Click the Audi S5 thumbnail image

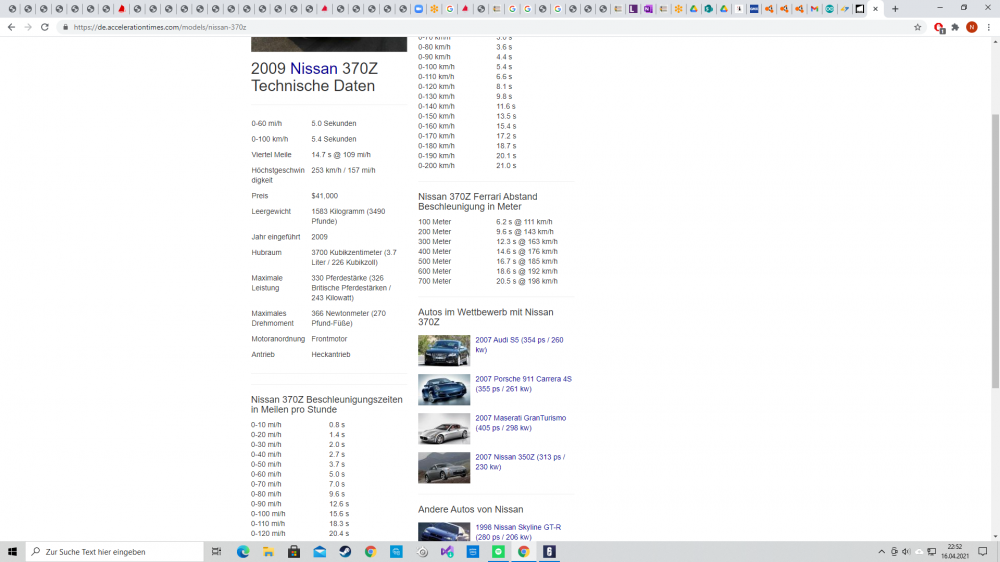[x=444, y=350]
